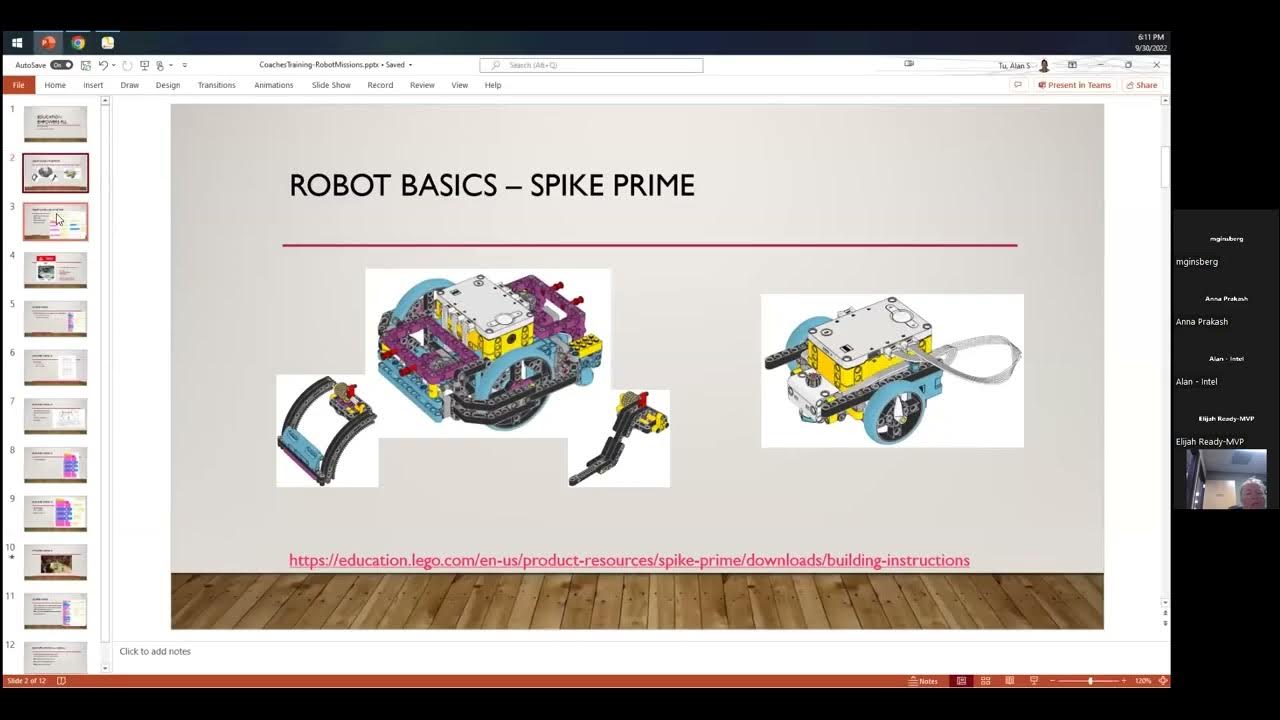Click the touch/mouse mode icon
The height and width of the screenshot is (720, 1280).
point(160,65)
